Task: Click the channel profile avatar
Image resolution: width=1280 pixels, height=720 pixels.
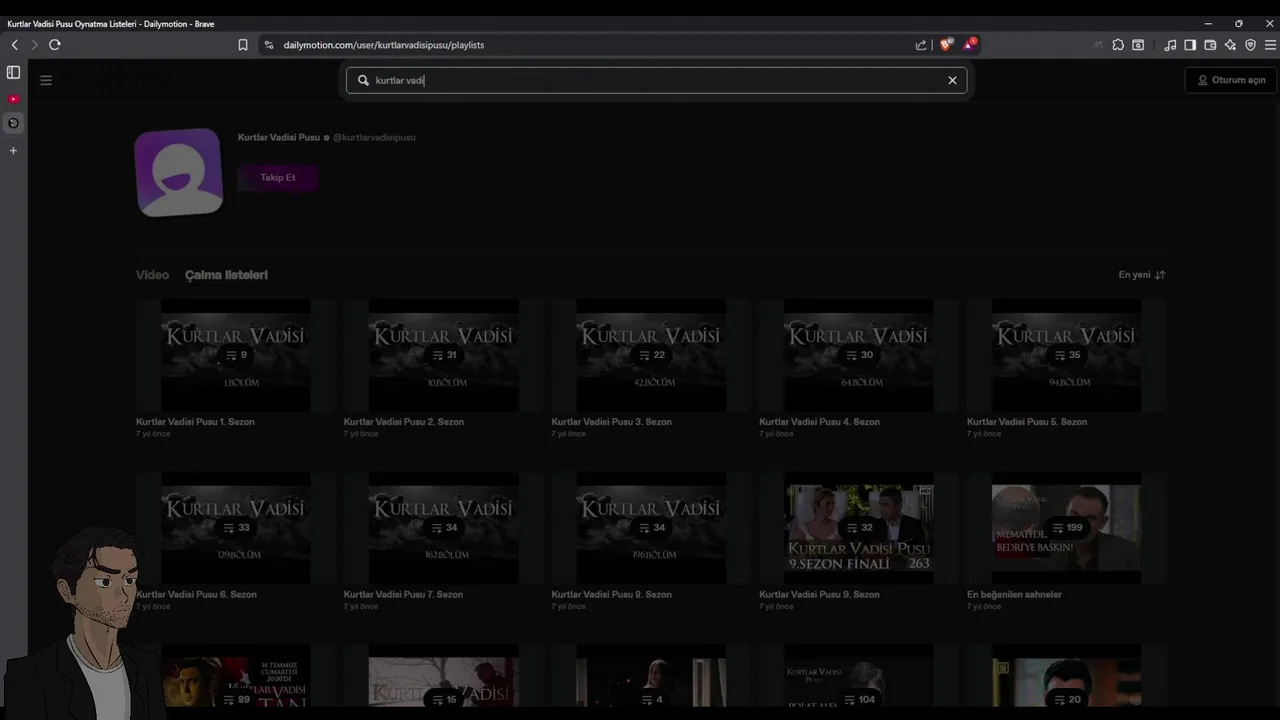Action: pyautogui.click(x=178, y=171)
